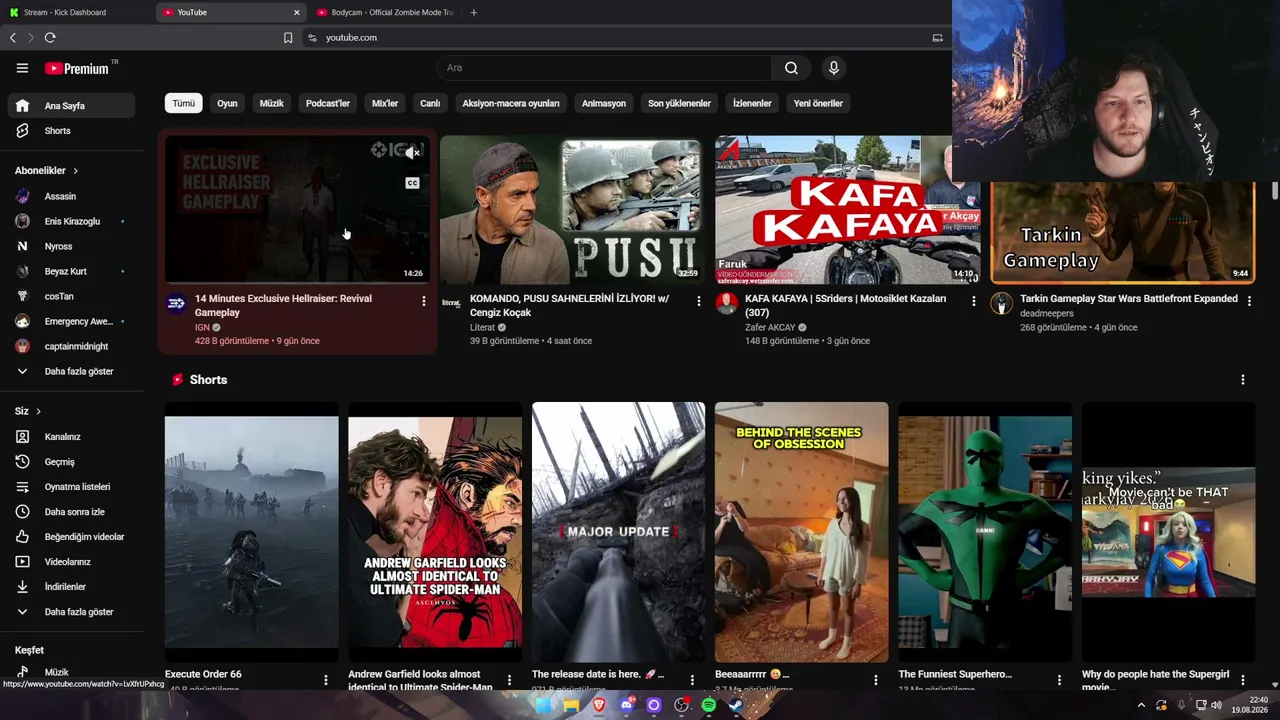This screenshot has height=720, width=1280.
Task: Bookmark this page using the bookmark icon
Action: coord(288,38)
